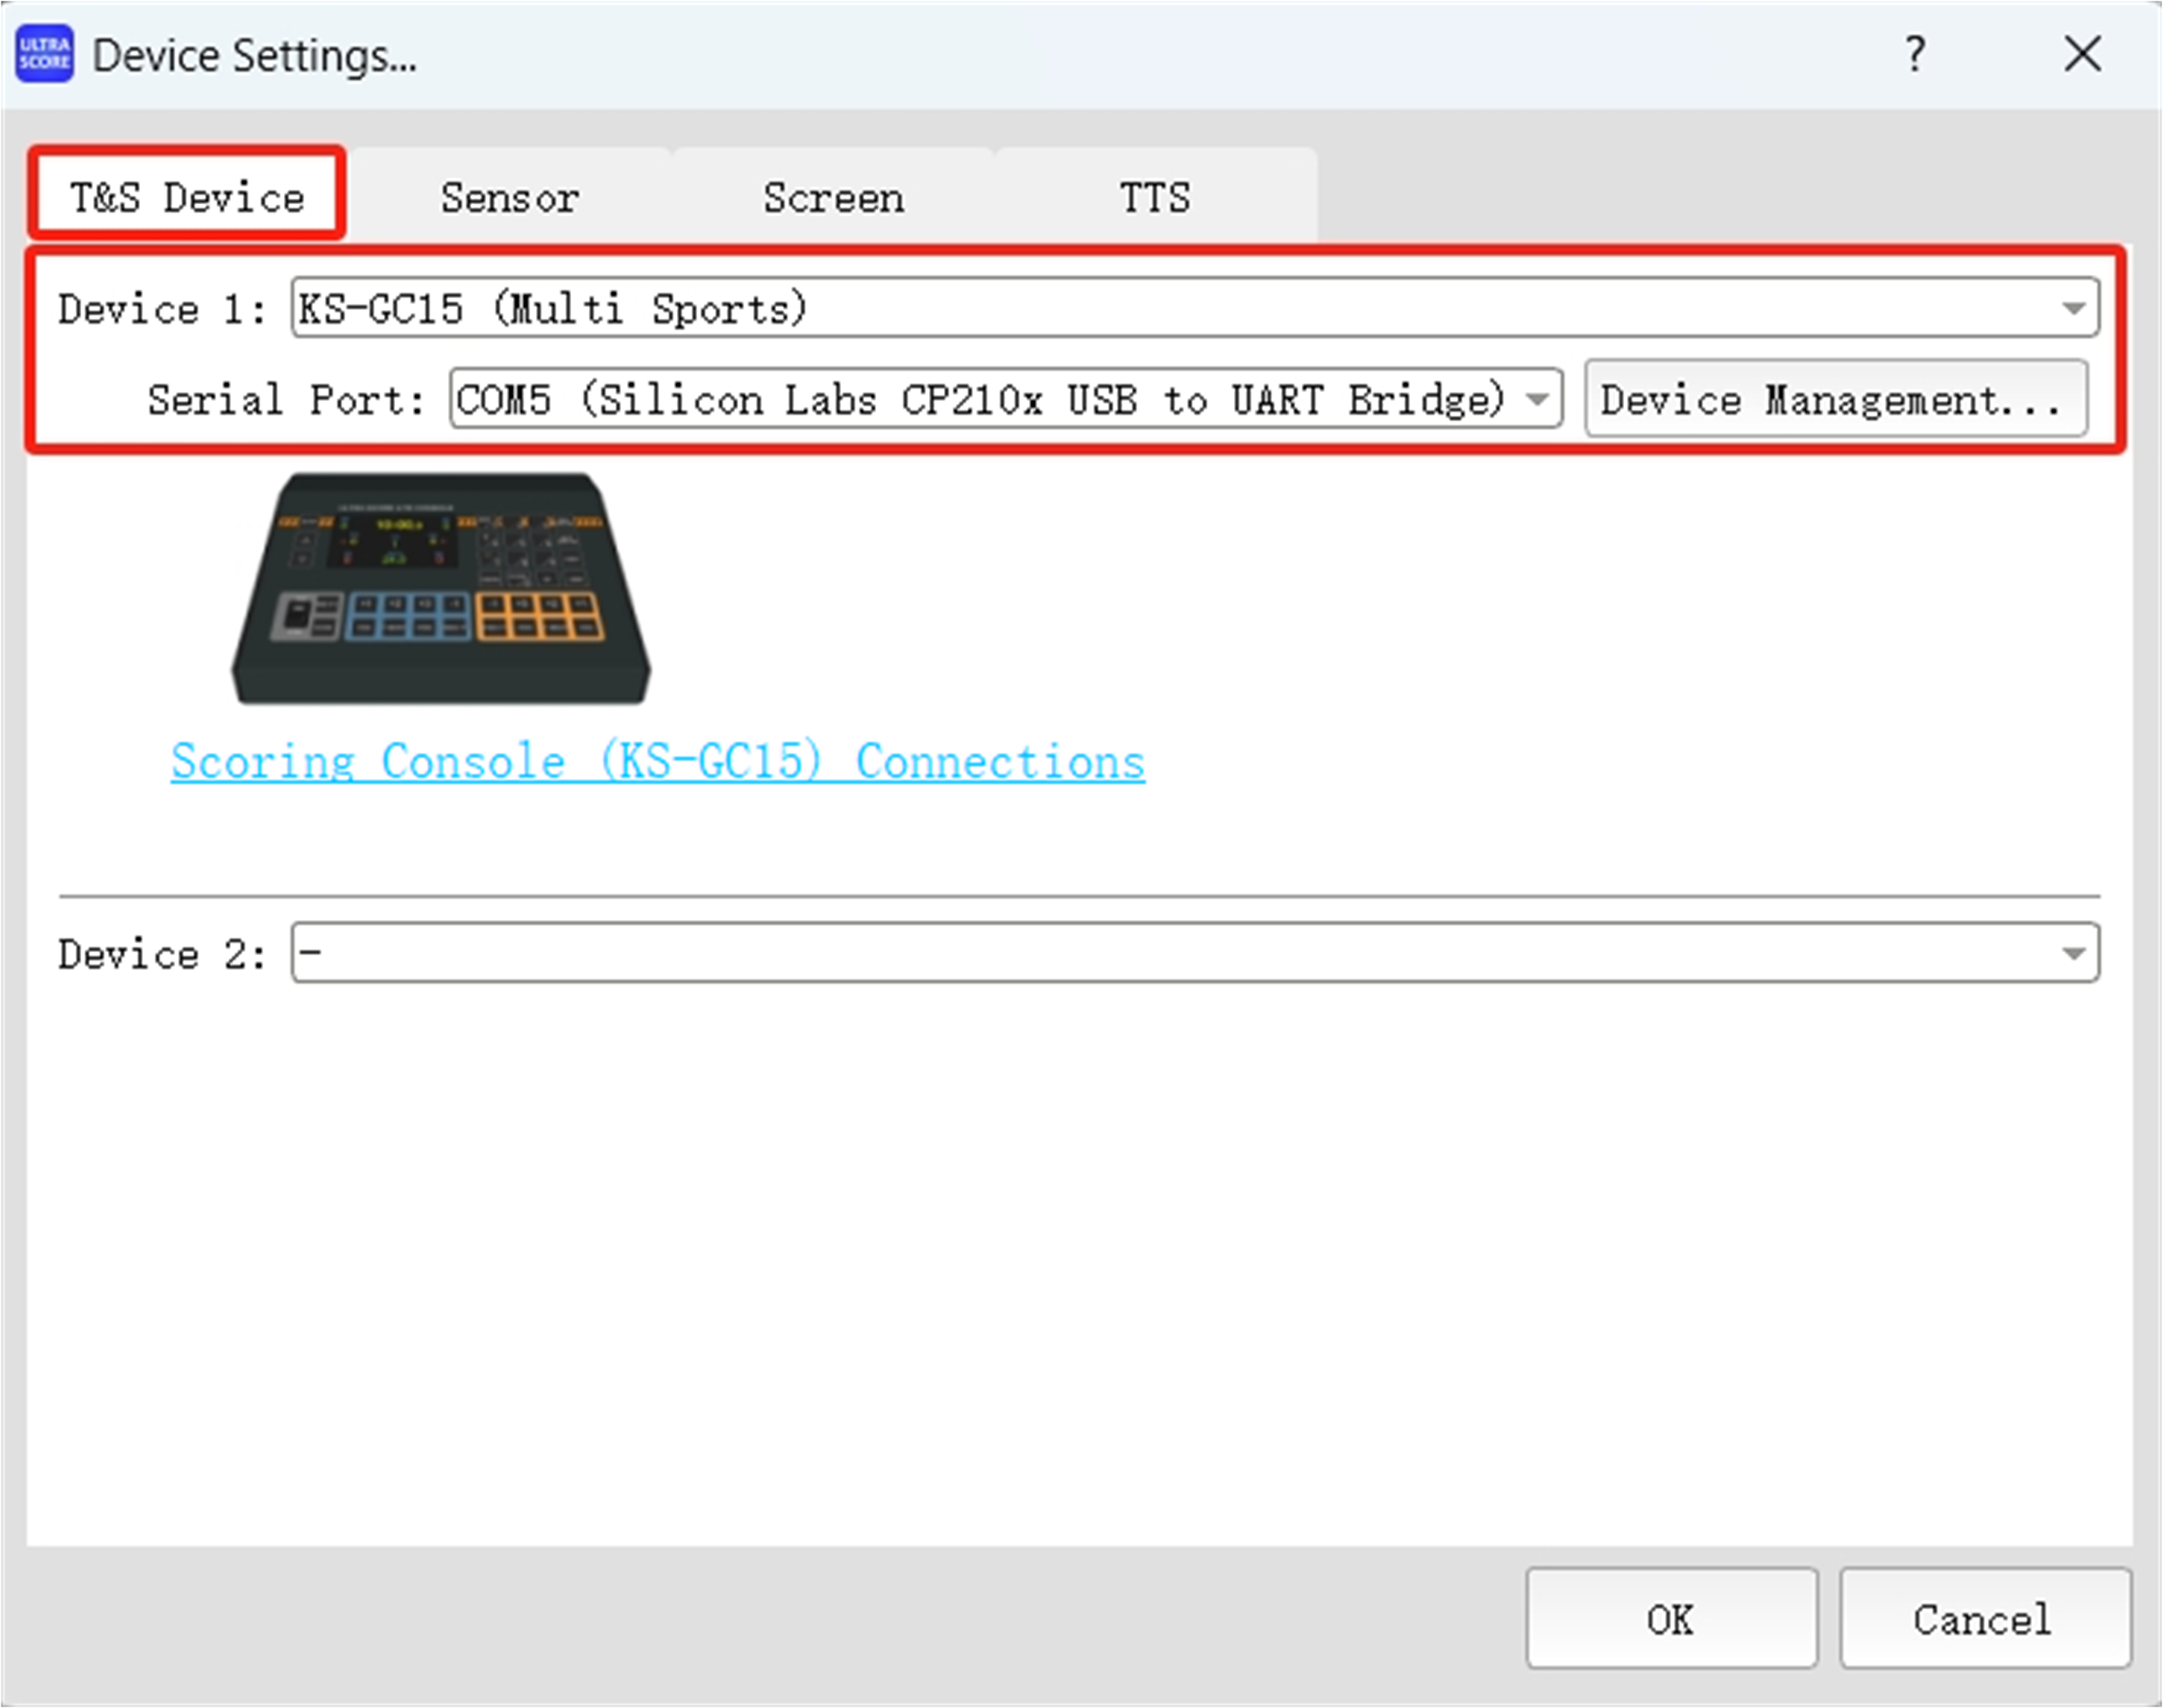Viewport: 2163px width, 1708px height.
Task: Expand the Serial Port COM5 dropdown
Action: [x=1537, y=399]
